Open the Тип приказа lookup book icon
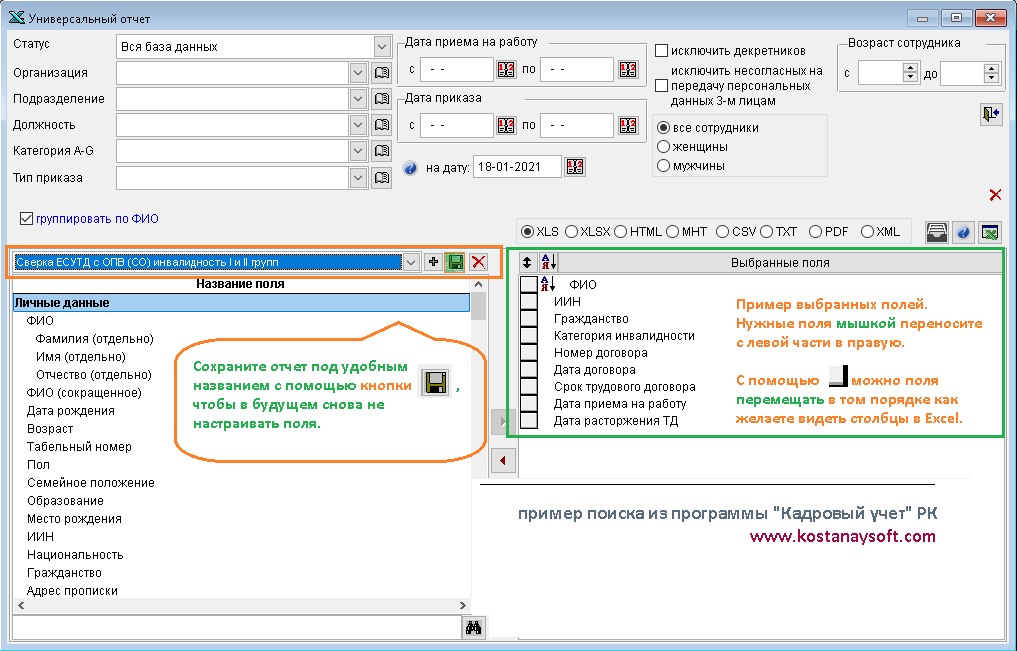The image size is (1017, 651). (x=382, y=178)
